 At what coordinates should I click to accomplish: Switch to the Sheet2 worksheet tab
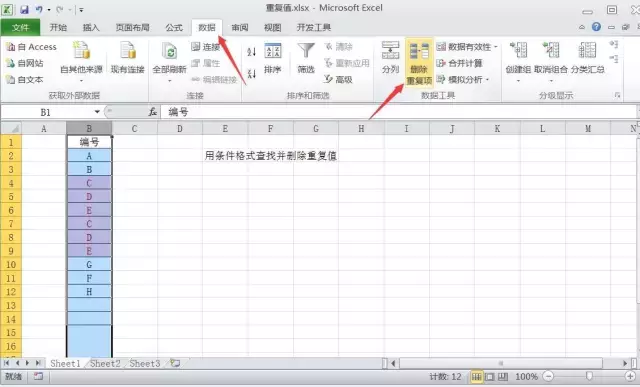(x=105, y=363)
